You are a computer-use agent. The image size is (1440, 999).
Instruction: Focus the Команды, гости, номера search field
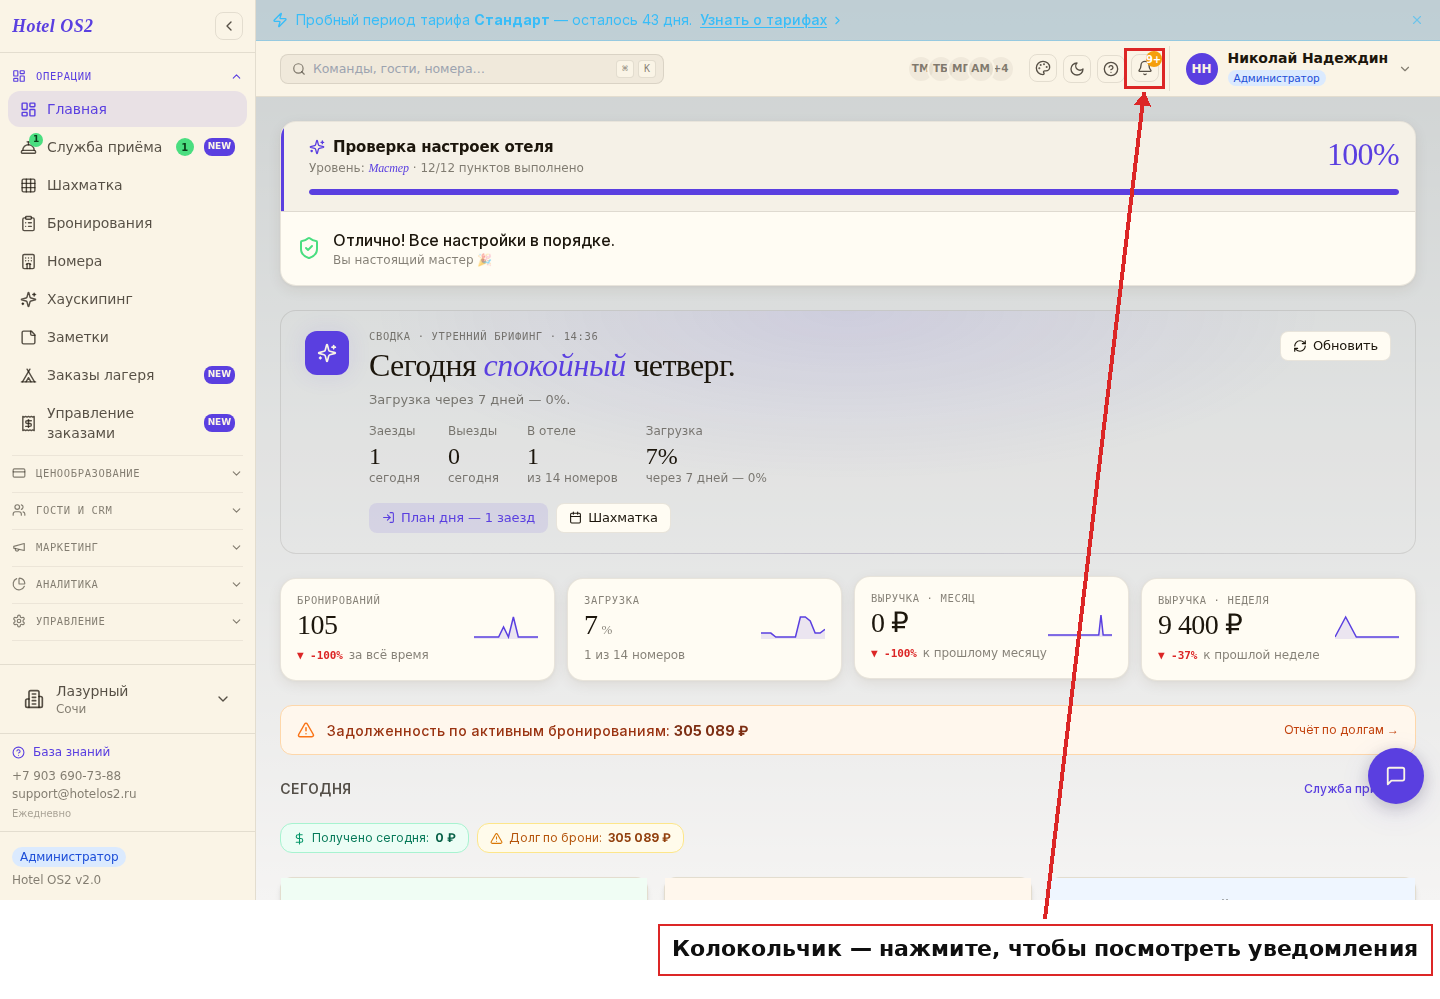[472, 69]
